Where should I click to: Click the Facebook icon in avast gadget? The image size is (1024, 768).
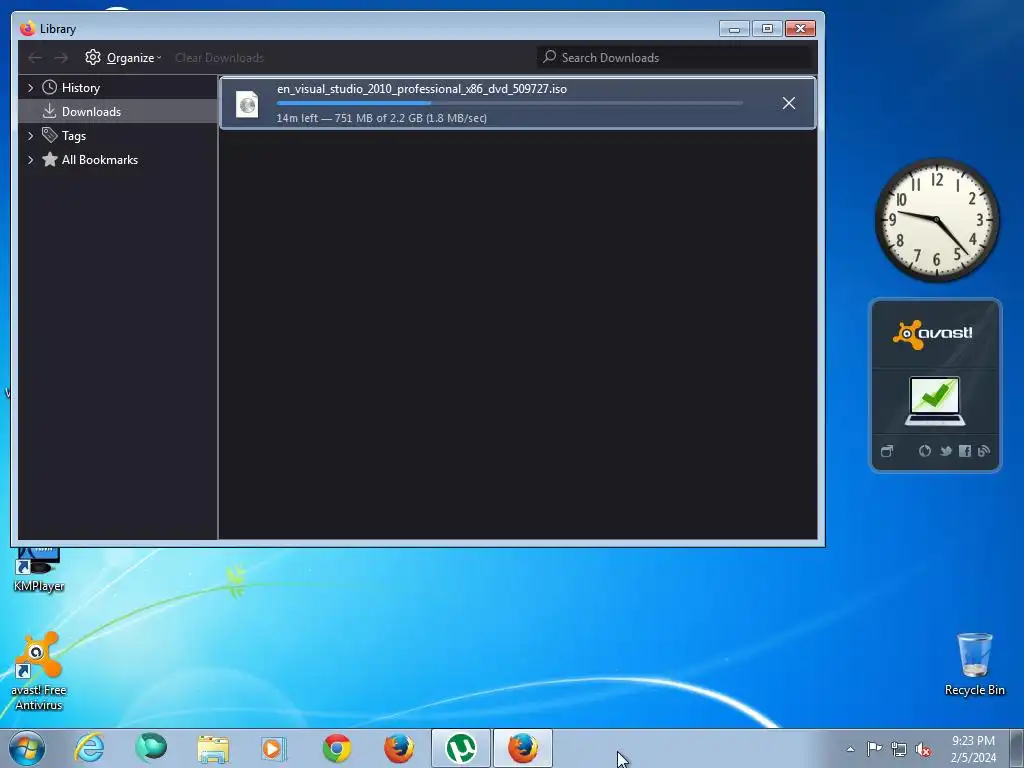point(965,451)
